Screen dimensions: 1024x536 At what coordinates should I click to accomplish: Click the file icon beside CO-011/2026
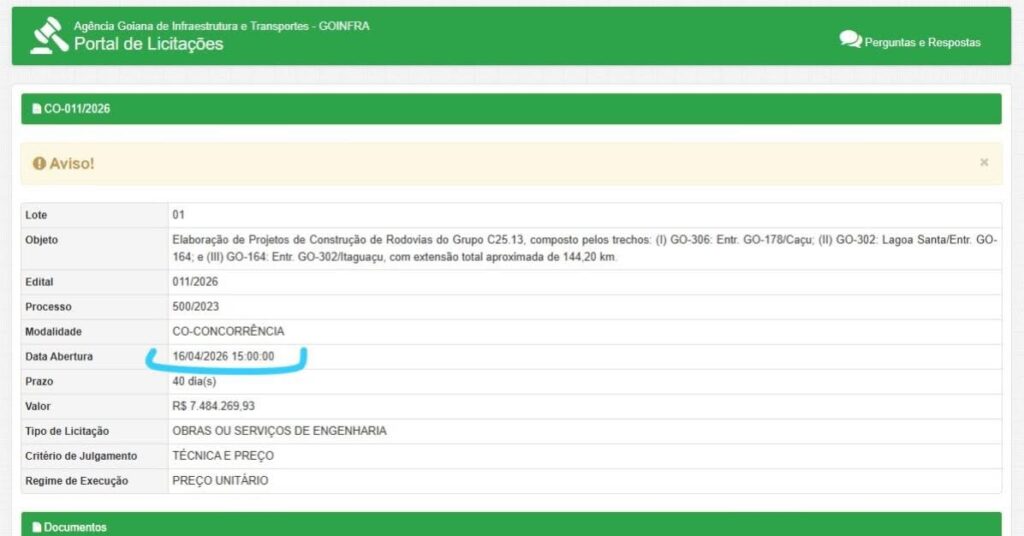(37, 109)
